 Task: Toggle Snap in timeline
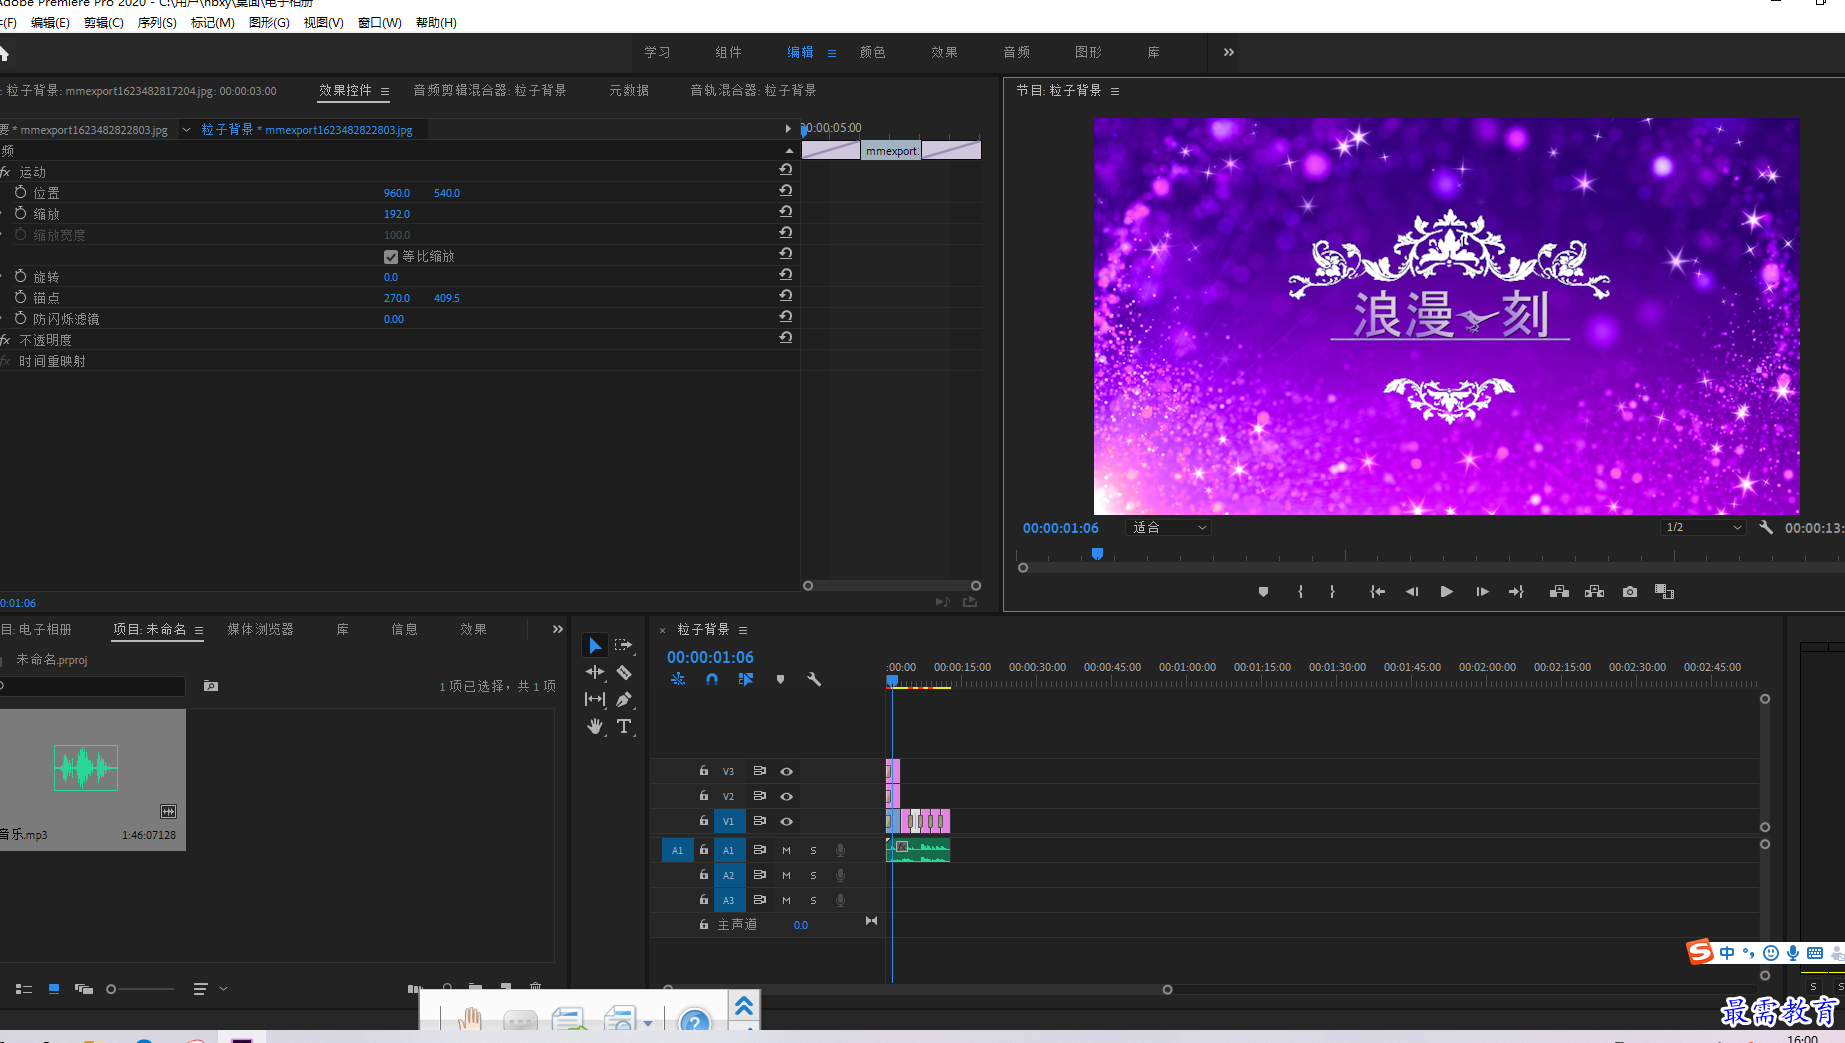[712, 679]
